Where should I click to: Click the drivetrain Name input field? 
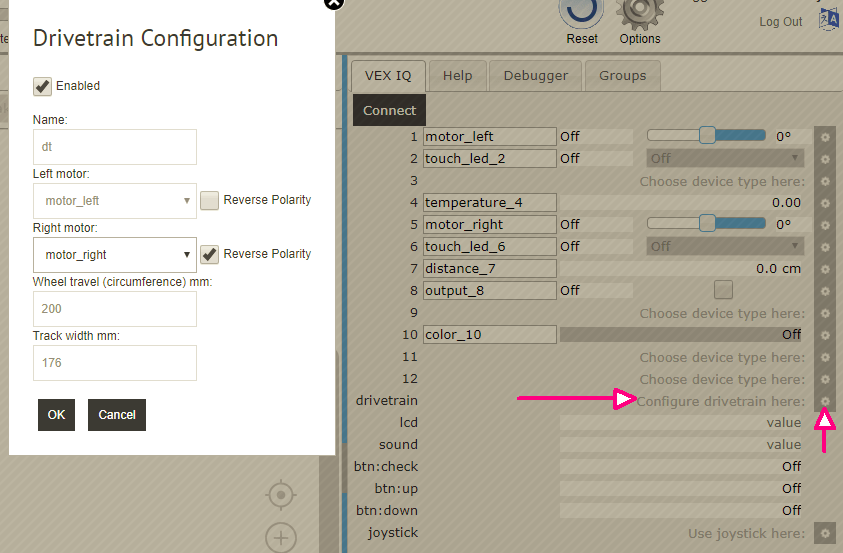pyautogui.click(x=115, y=147)
